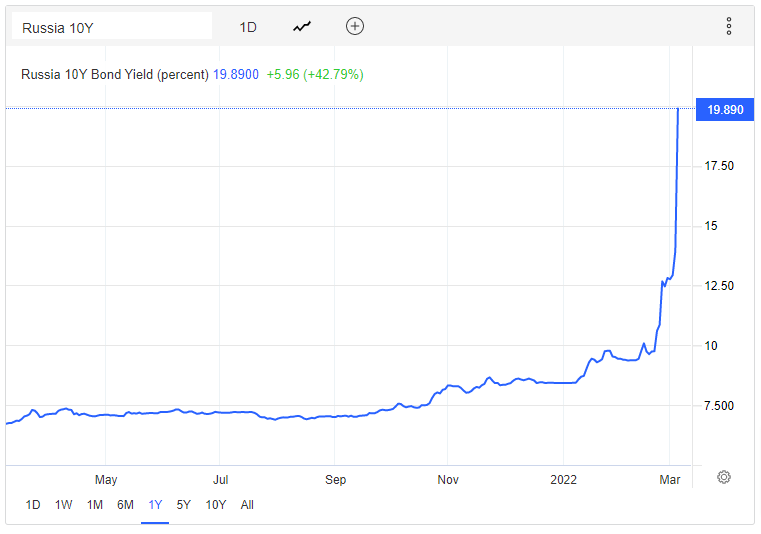Switch to 1M time range
The height and width of the screenshot is (534, 761).
(95, 505)
